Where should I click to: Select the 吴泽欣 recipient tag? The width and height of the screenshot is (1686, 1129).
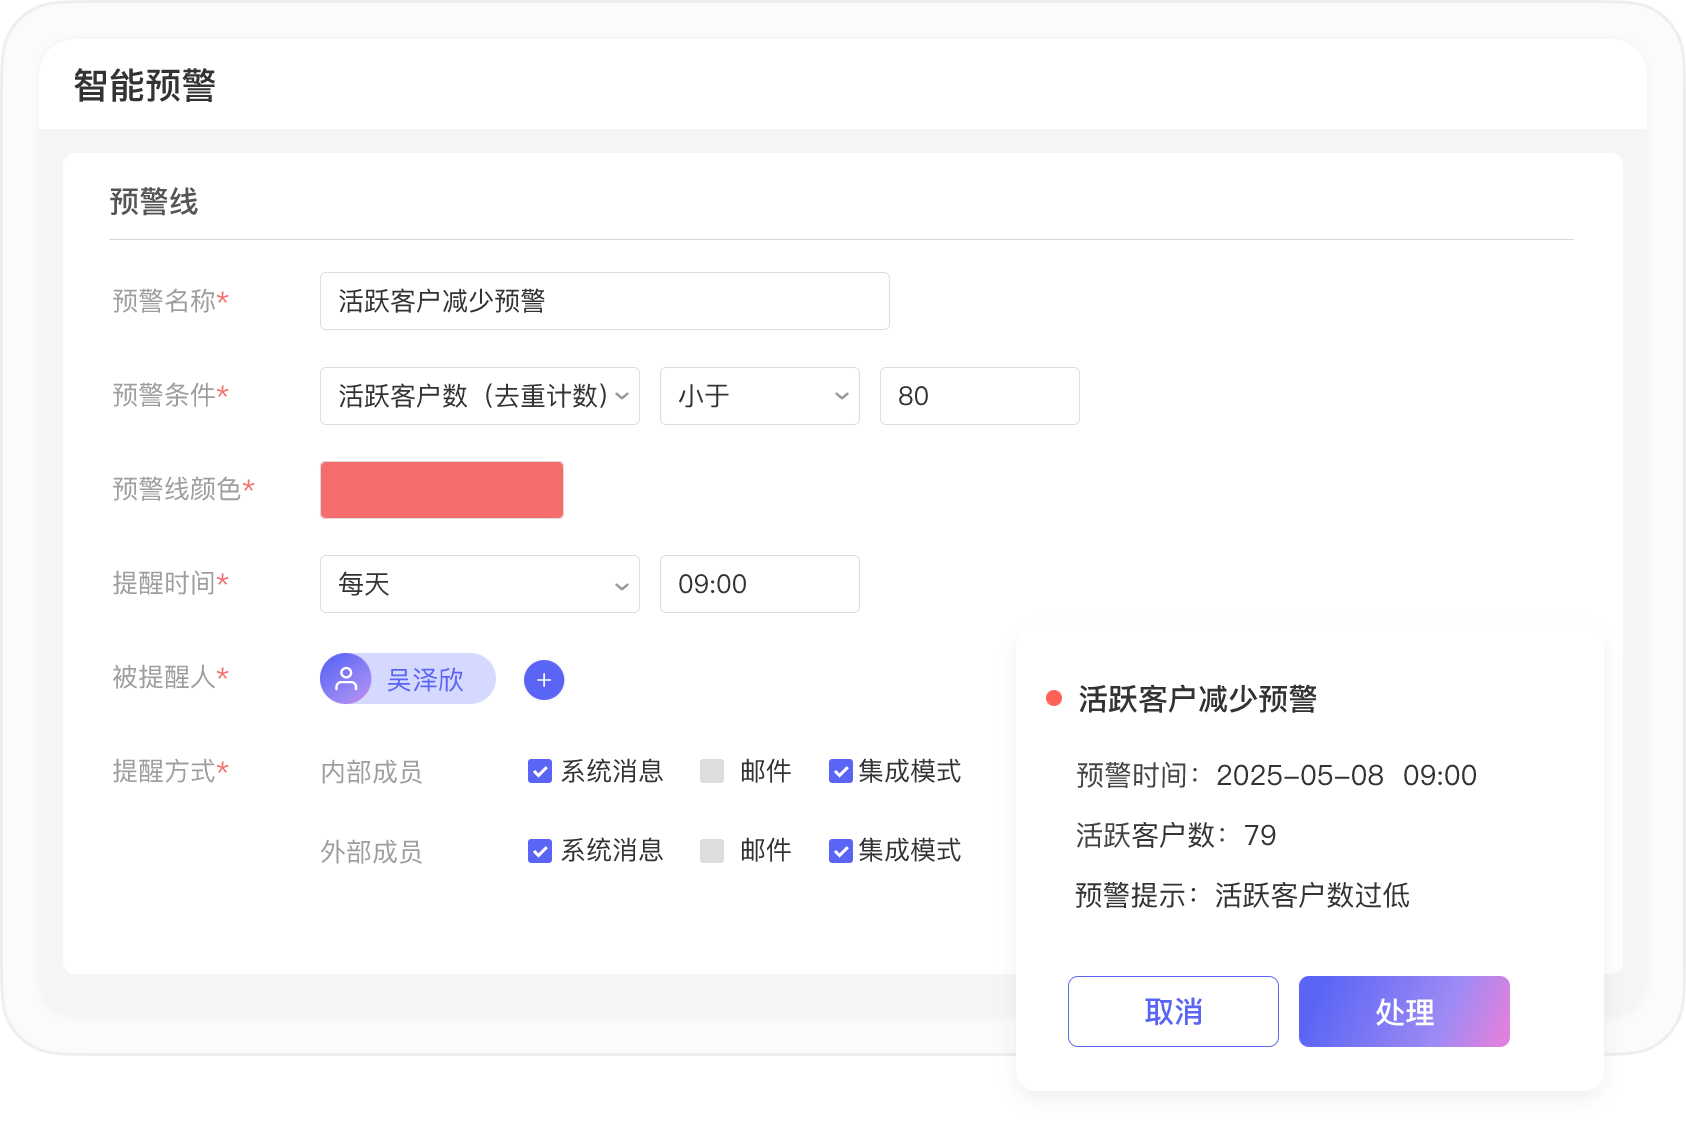pos(425,680)
